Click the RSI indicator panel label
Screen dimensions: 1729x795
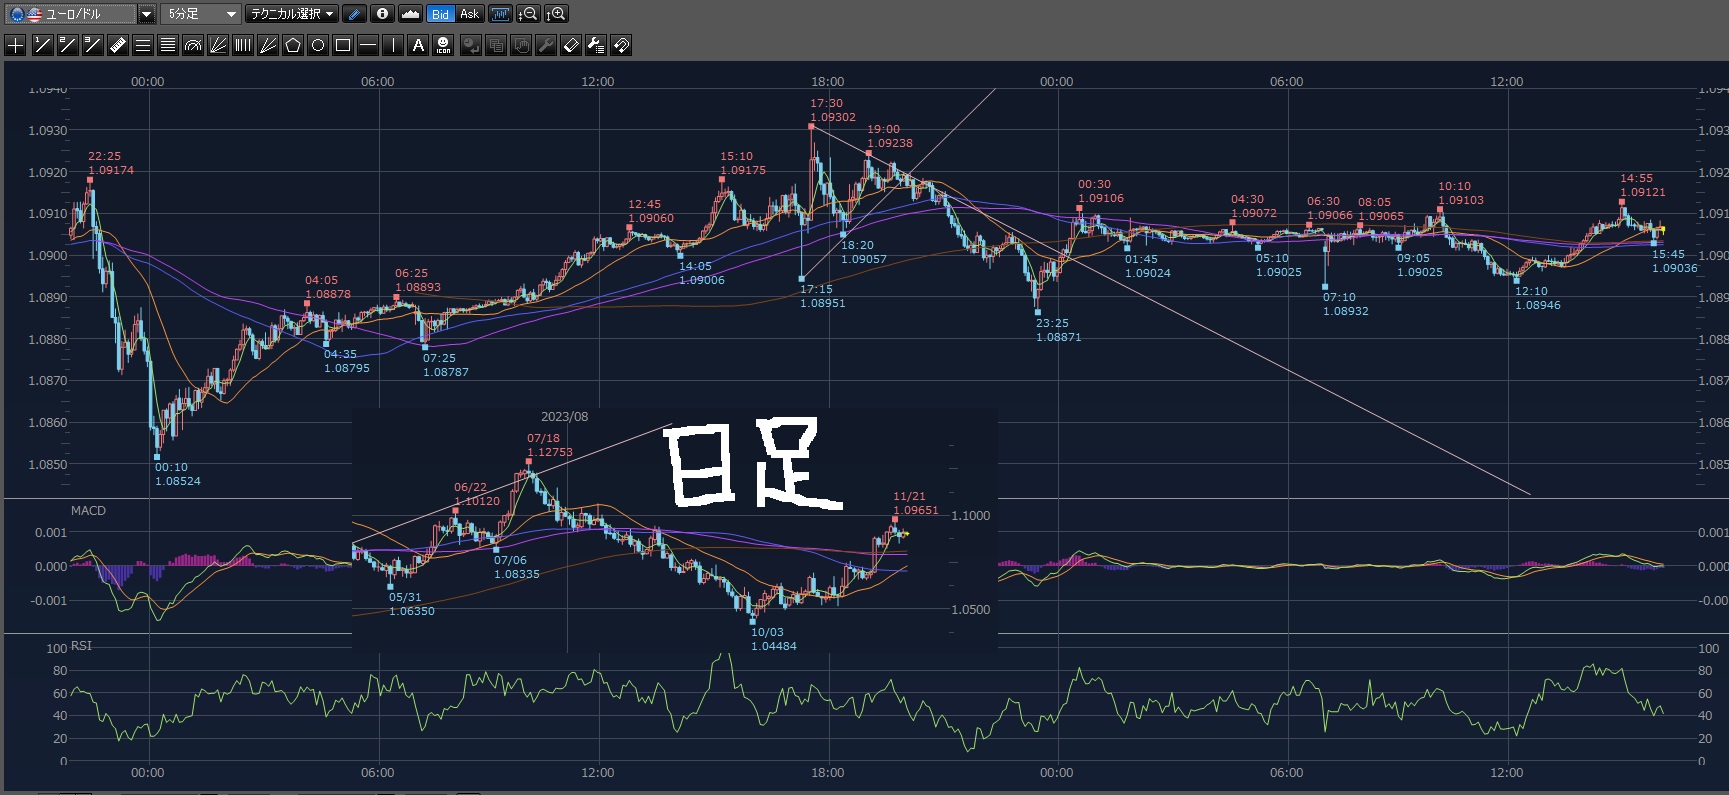[81, 646]
